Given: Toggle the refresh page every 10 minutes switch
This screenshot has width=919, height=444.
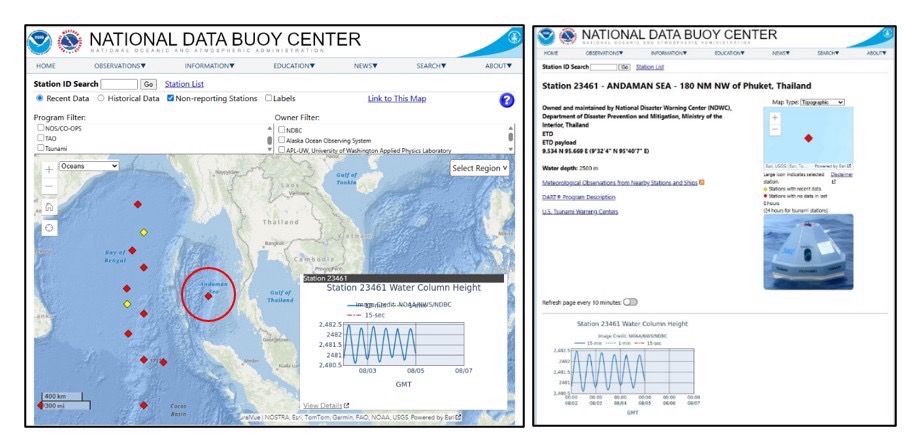Looking at the screenshot, I should click(630, 302).
